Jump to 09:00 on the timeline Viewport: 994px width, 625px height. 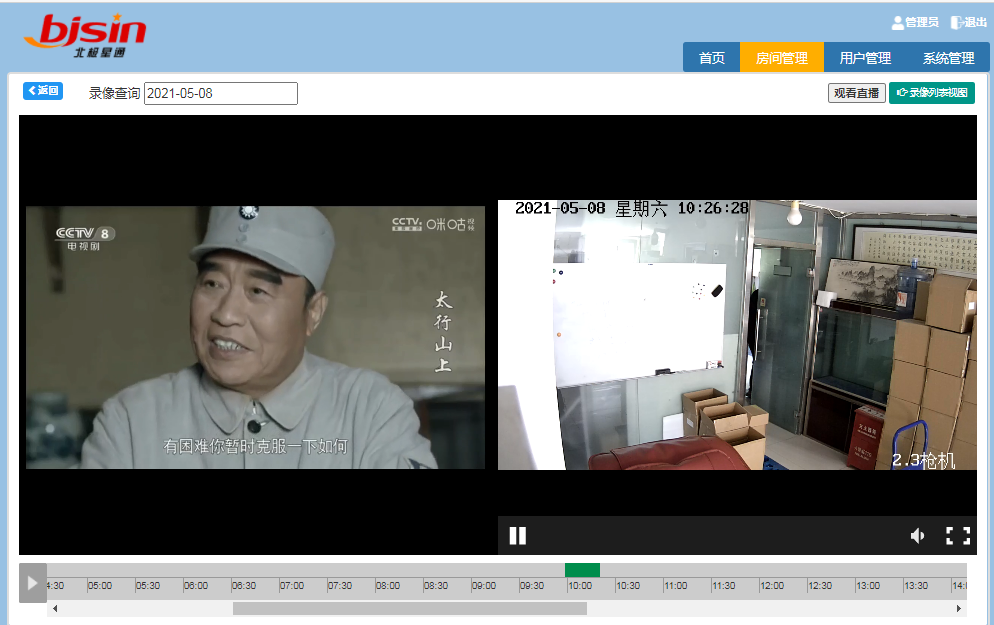pyautogui.click(x=484, y=586)
